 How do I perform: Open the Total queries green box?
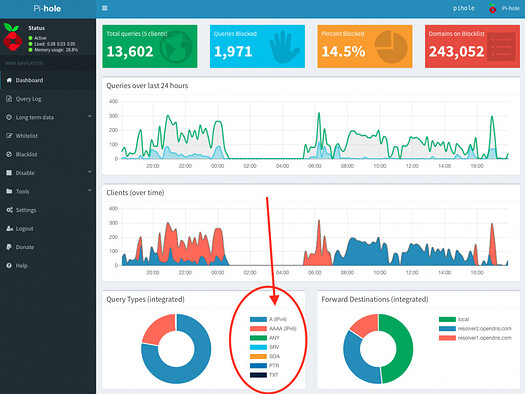(150, 46)
